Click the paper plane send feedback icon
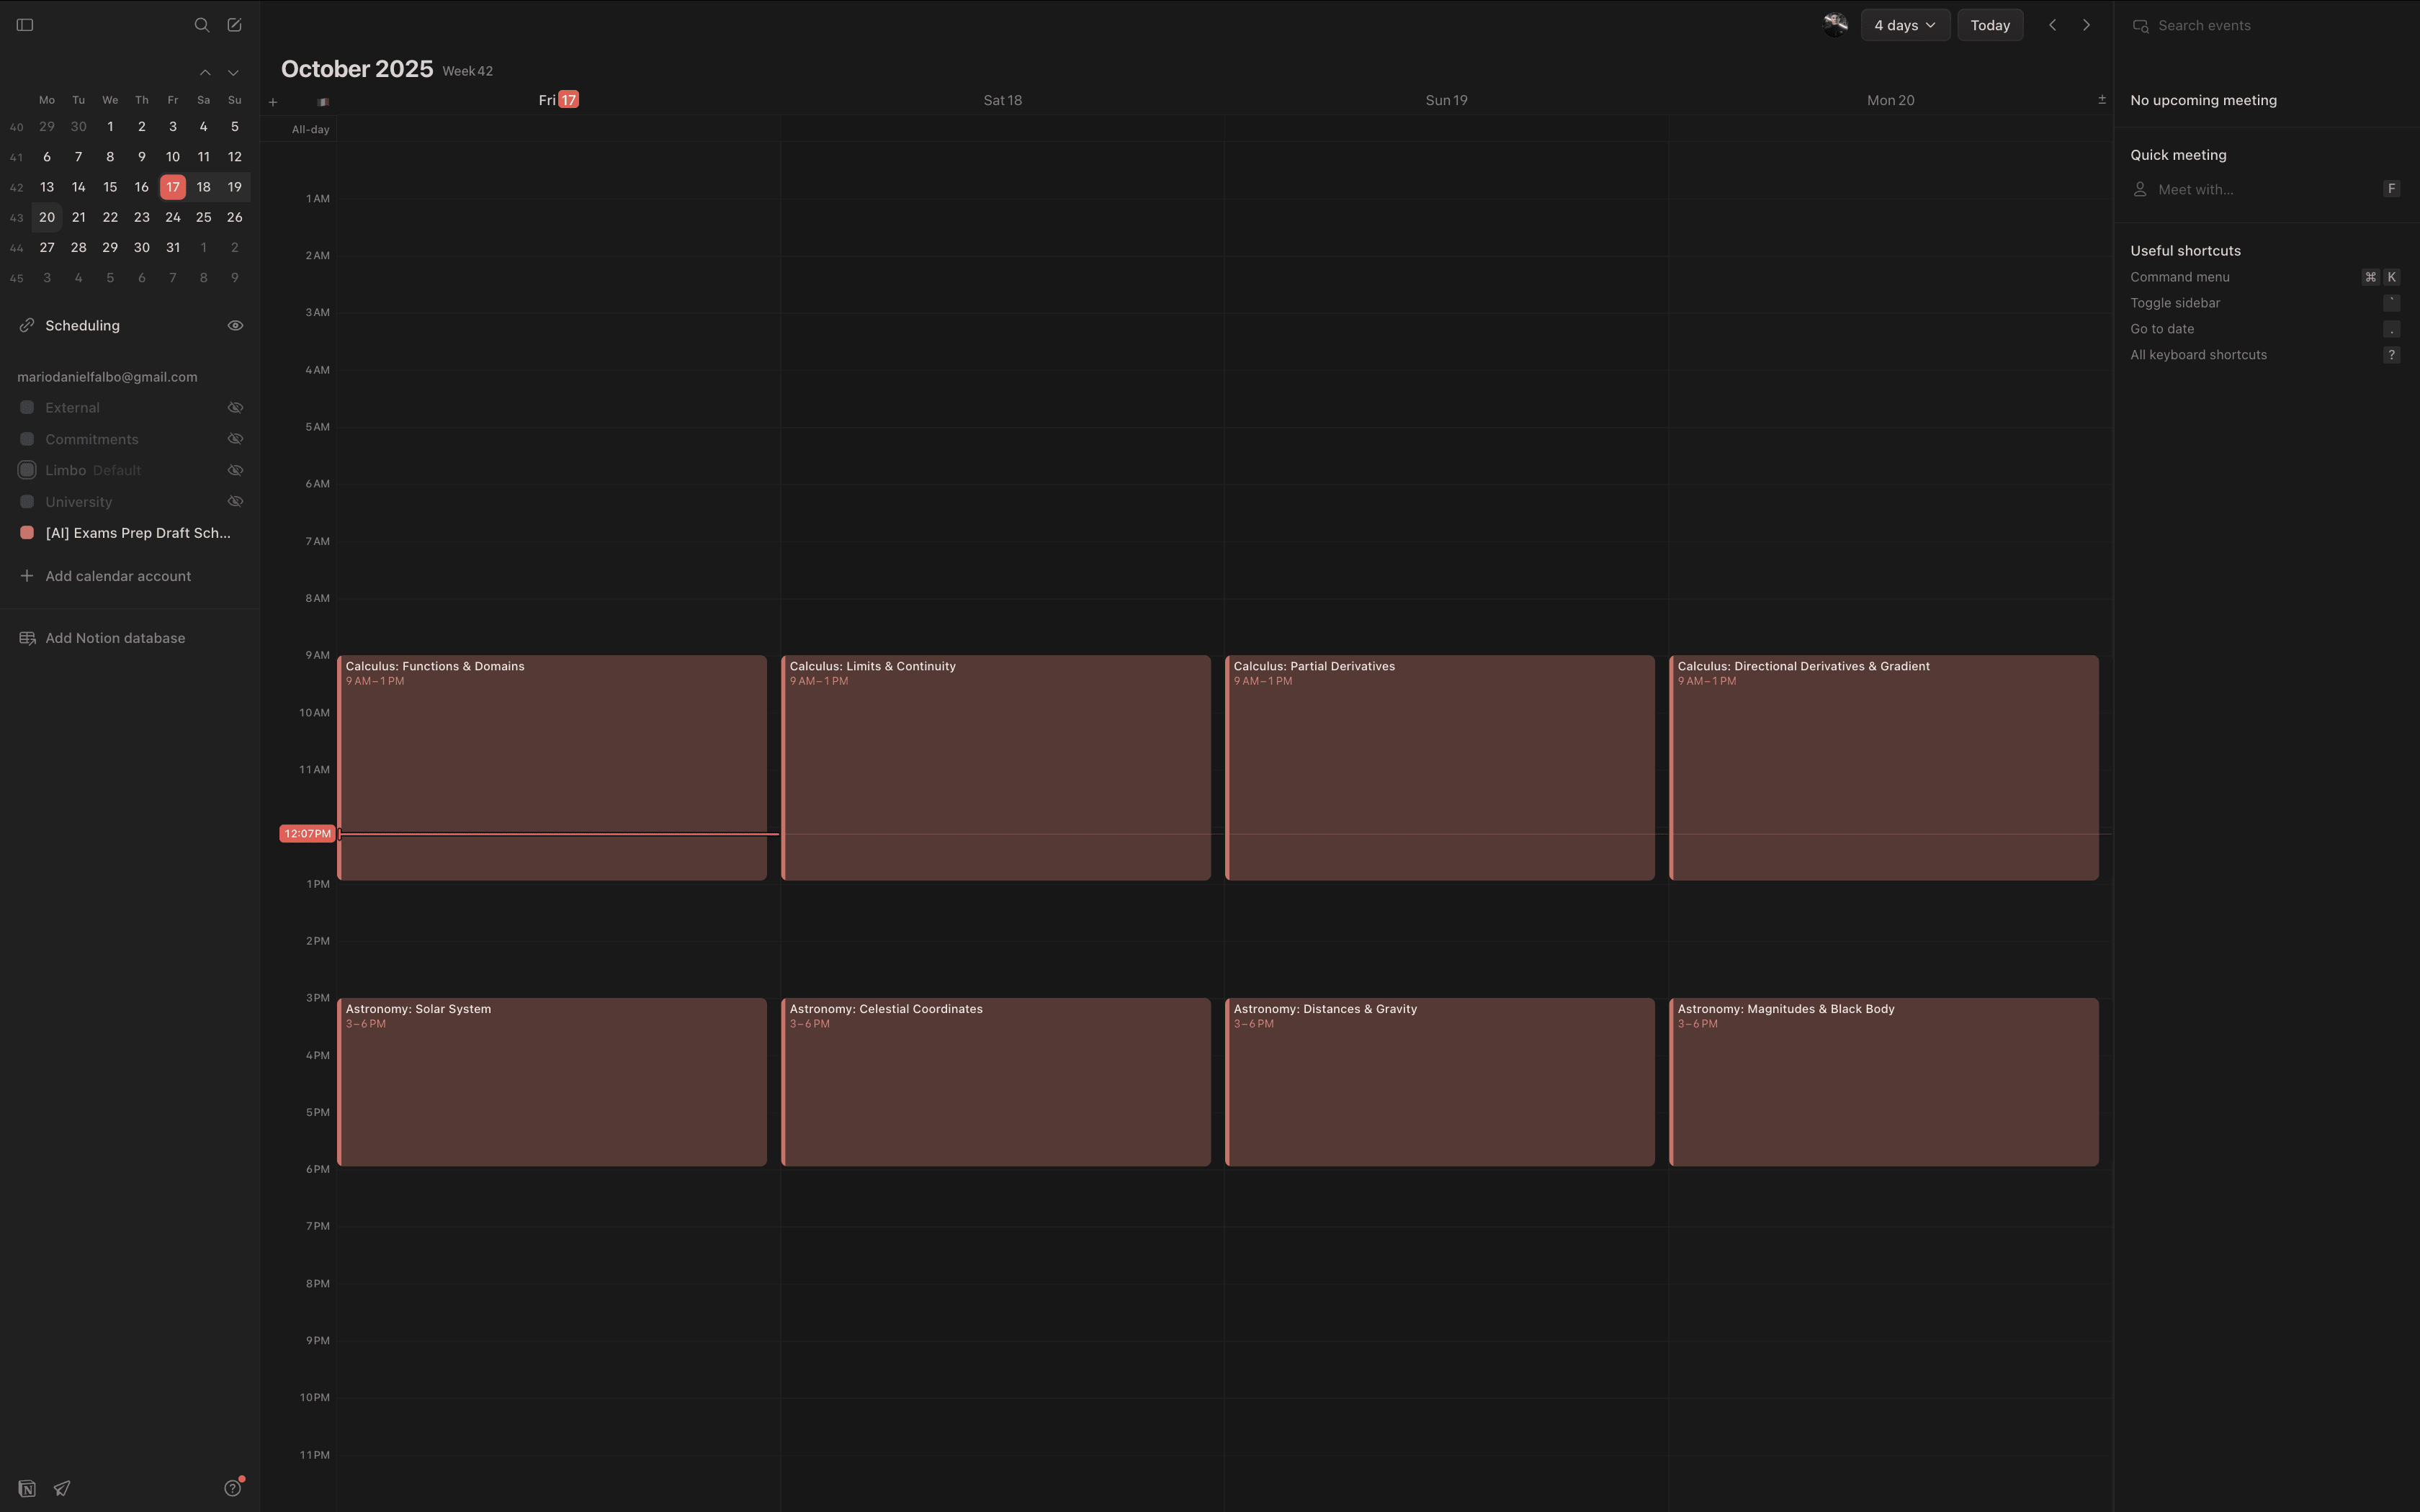 pos(62,1488)
